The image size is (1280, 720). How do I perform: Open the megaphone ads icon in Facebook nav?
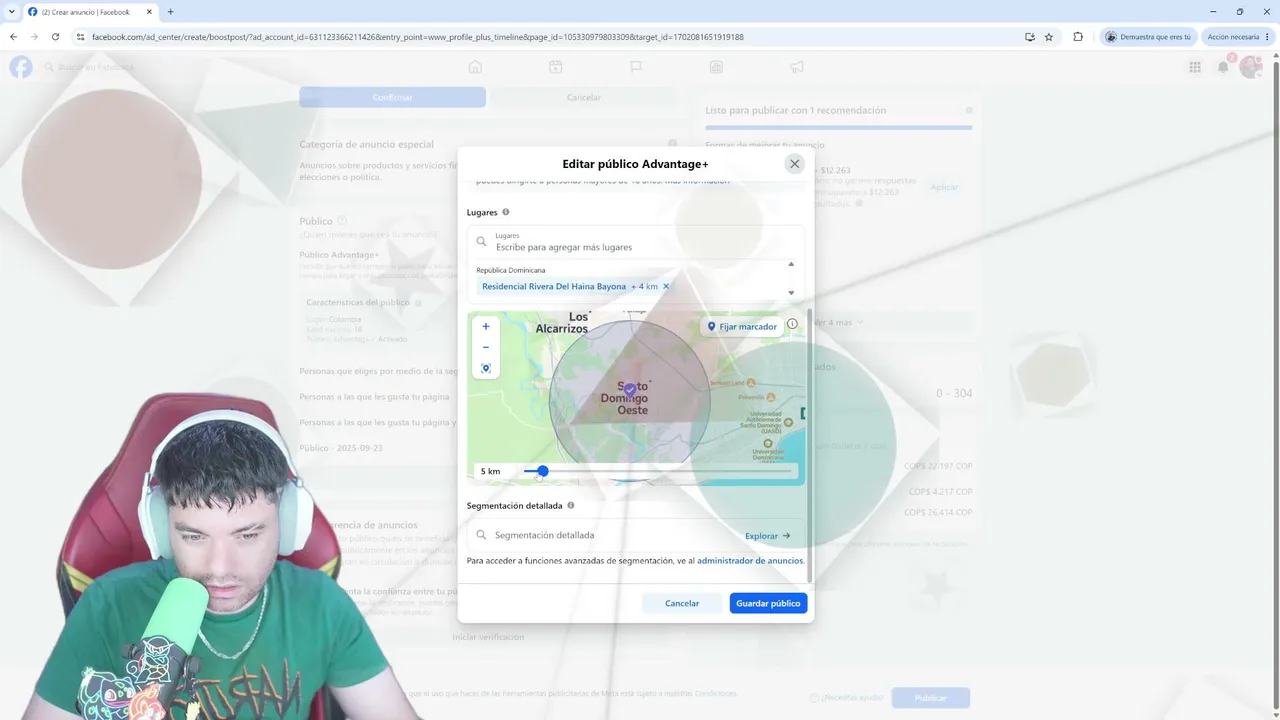click(796, 67)
